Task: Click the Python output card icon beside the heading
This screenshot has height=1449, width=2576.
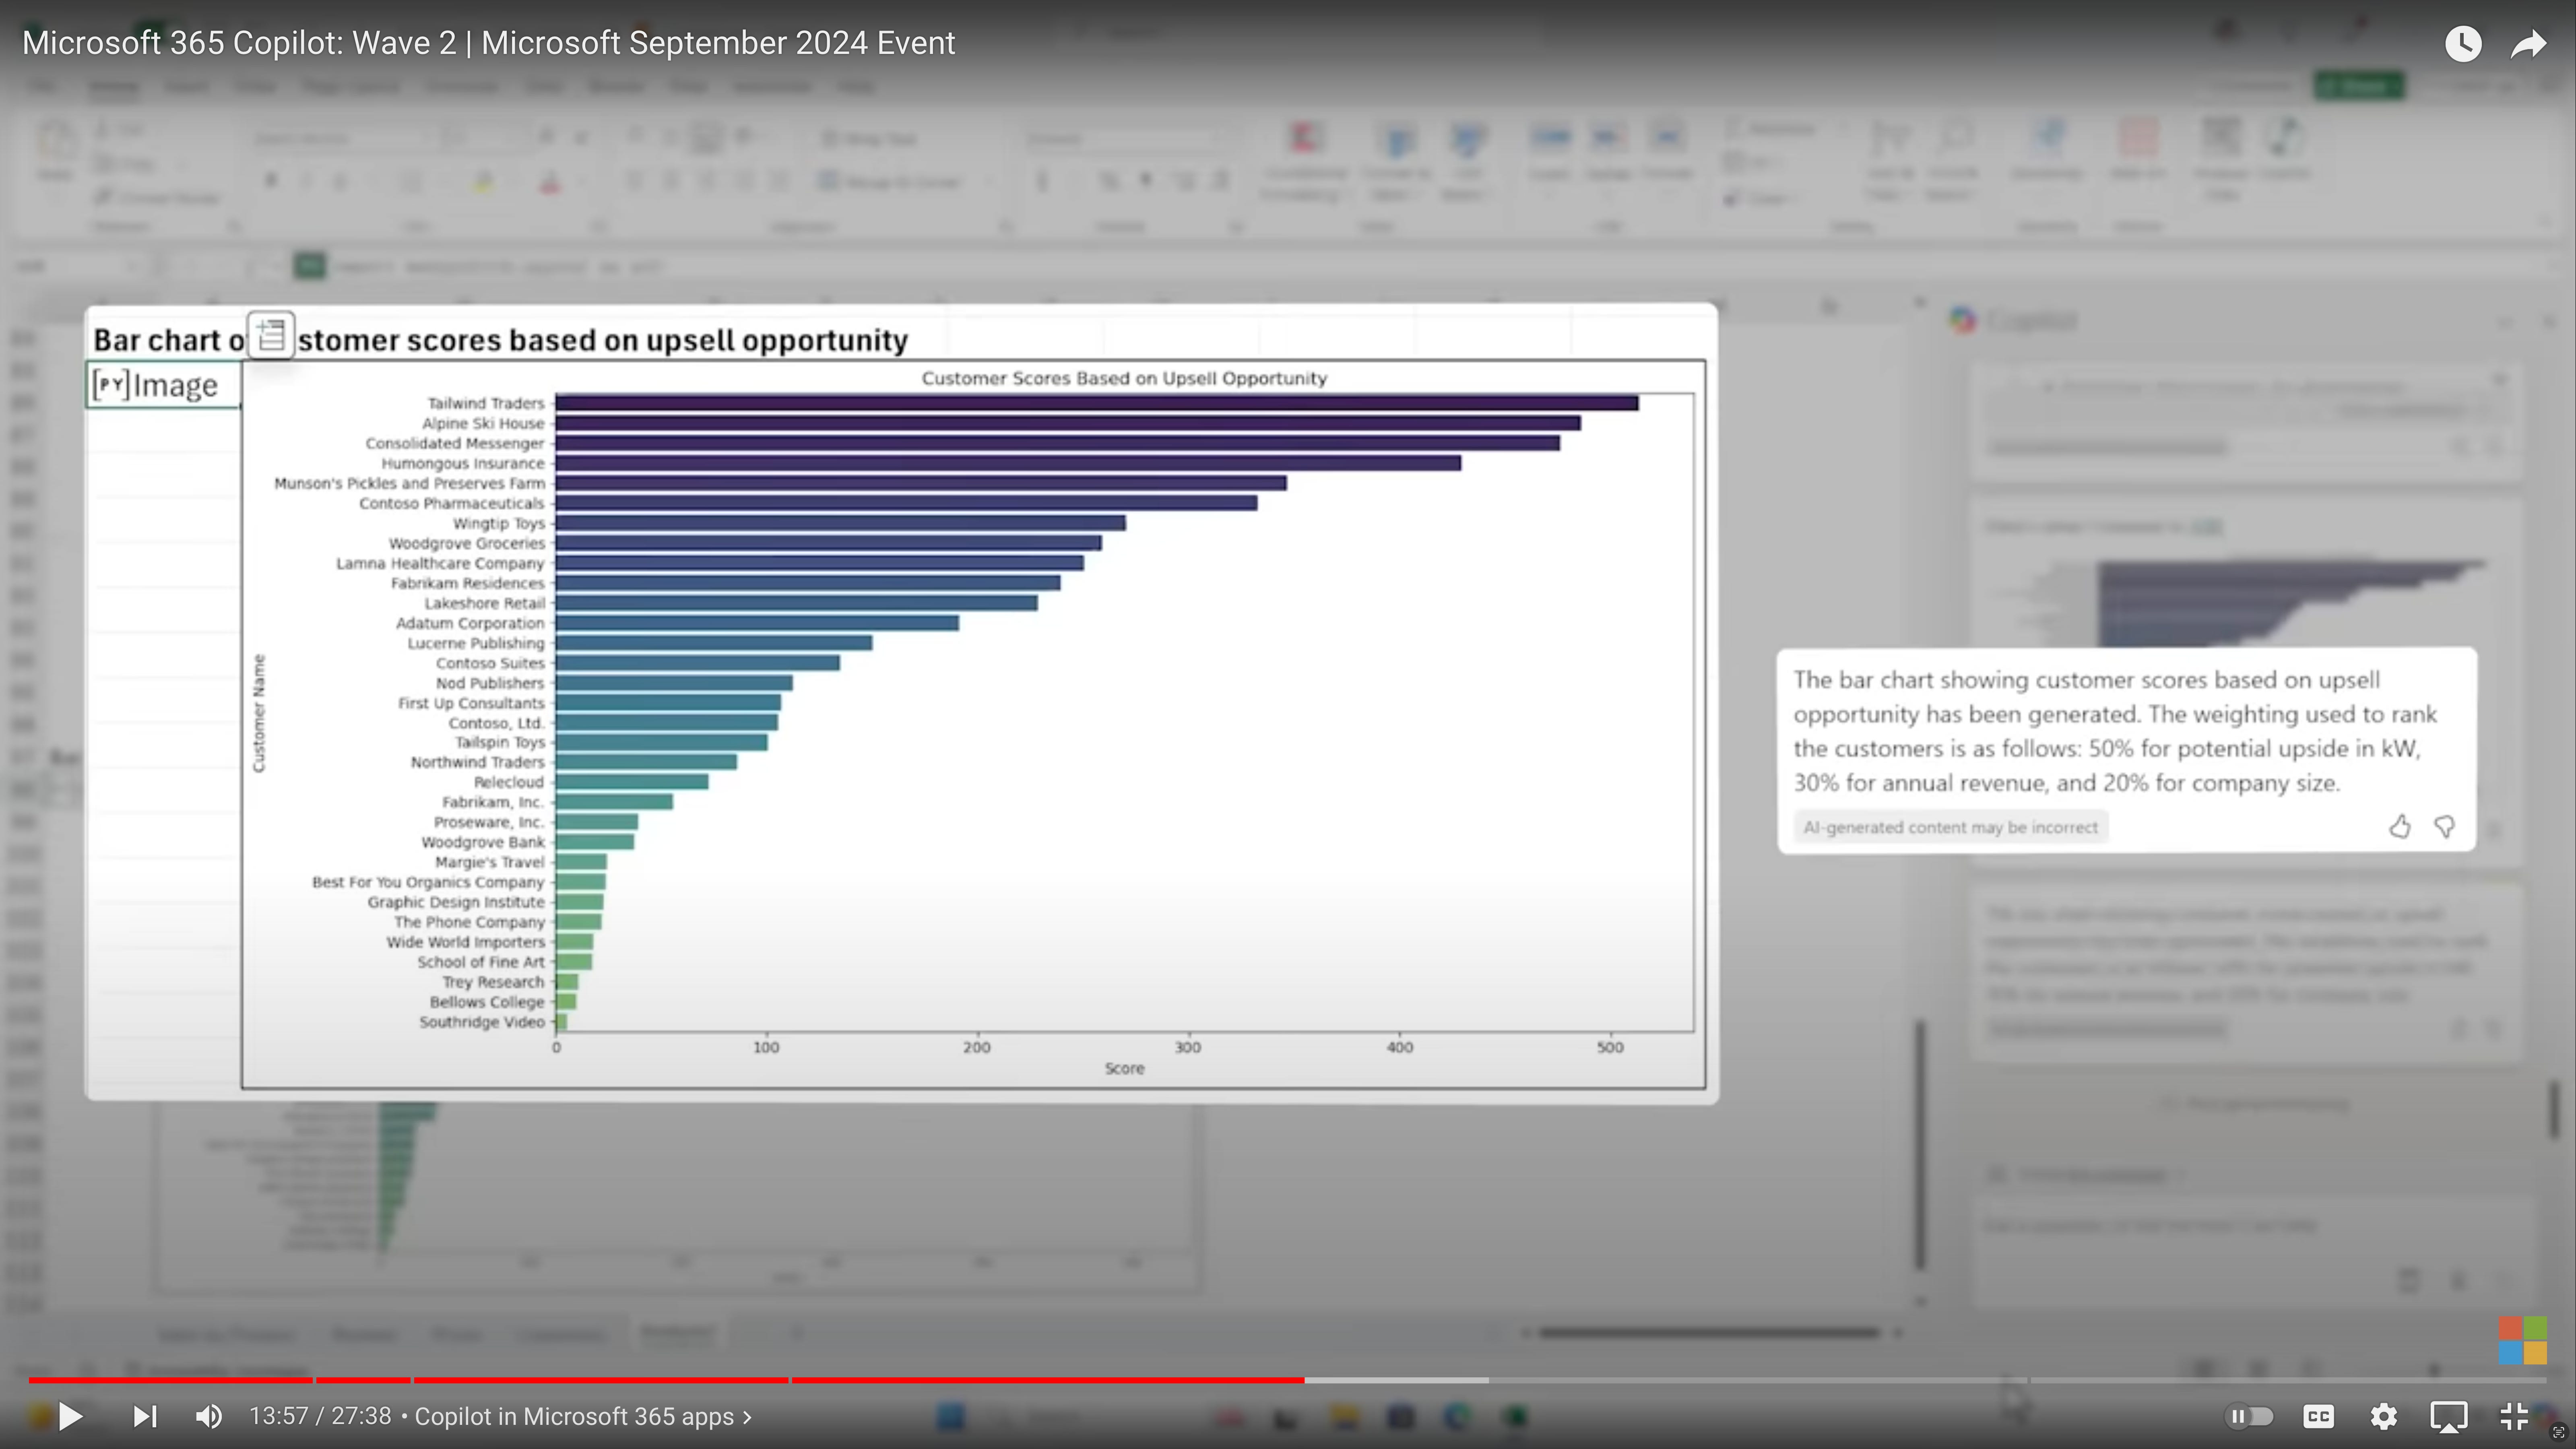Action: pyautogui.click(x=271, y=335)
